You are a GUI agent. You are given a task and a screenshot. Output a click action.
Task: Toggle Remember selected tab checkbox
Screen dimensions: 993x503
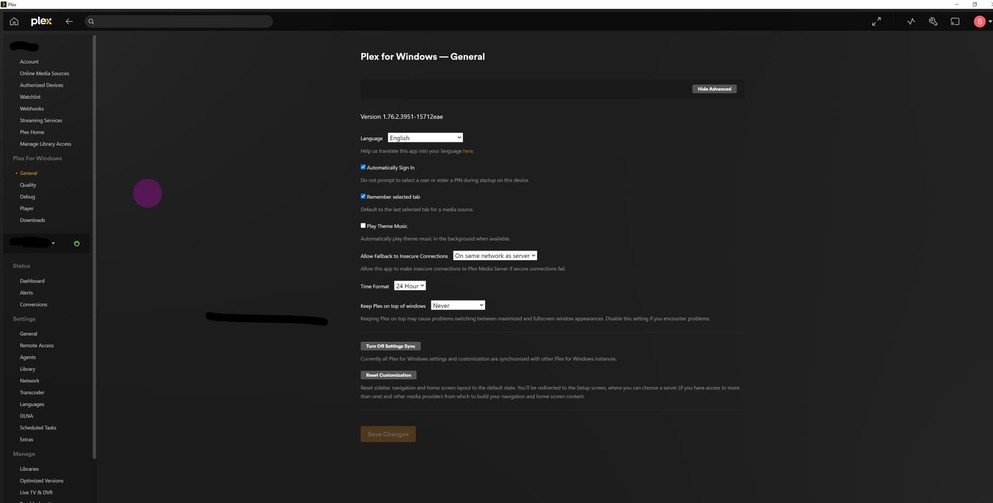coord(363,196)
